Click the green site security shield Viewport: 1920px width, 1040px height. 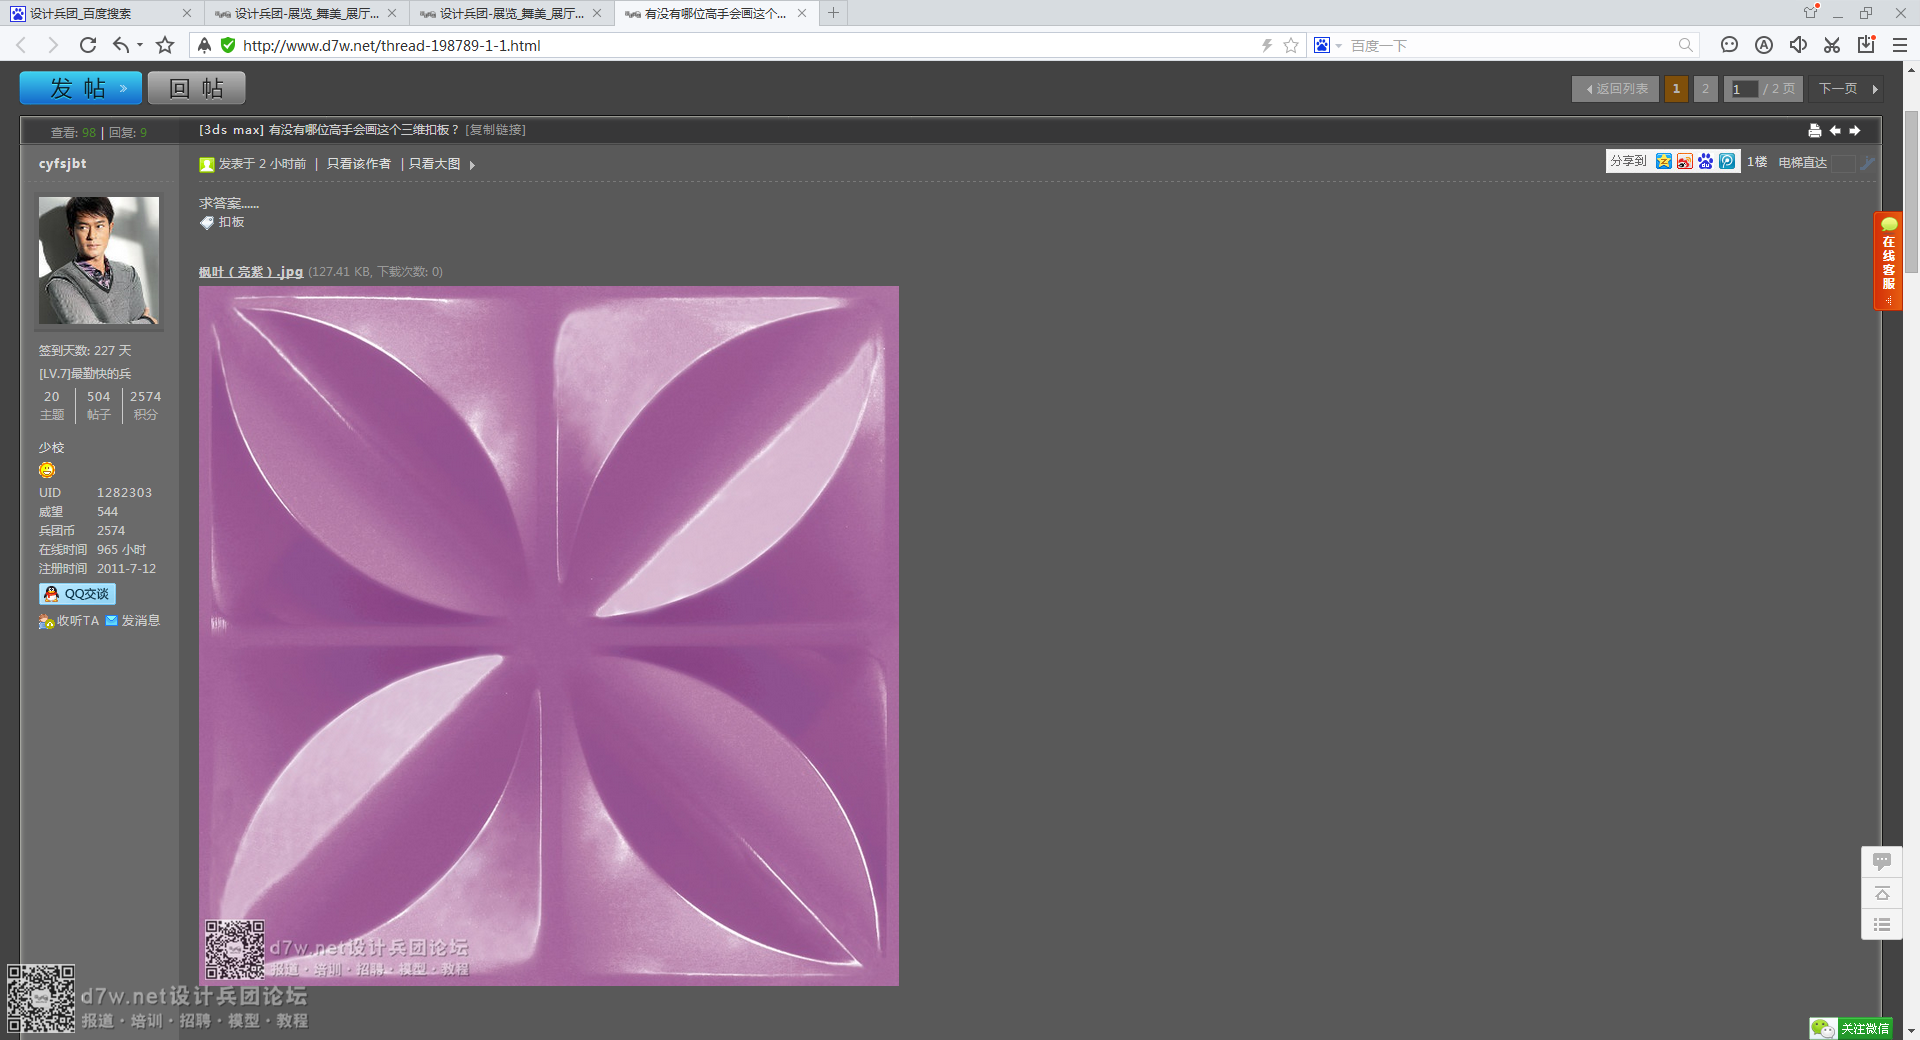[x=228, y=45]
